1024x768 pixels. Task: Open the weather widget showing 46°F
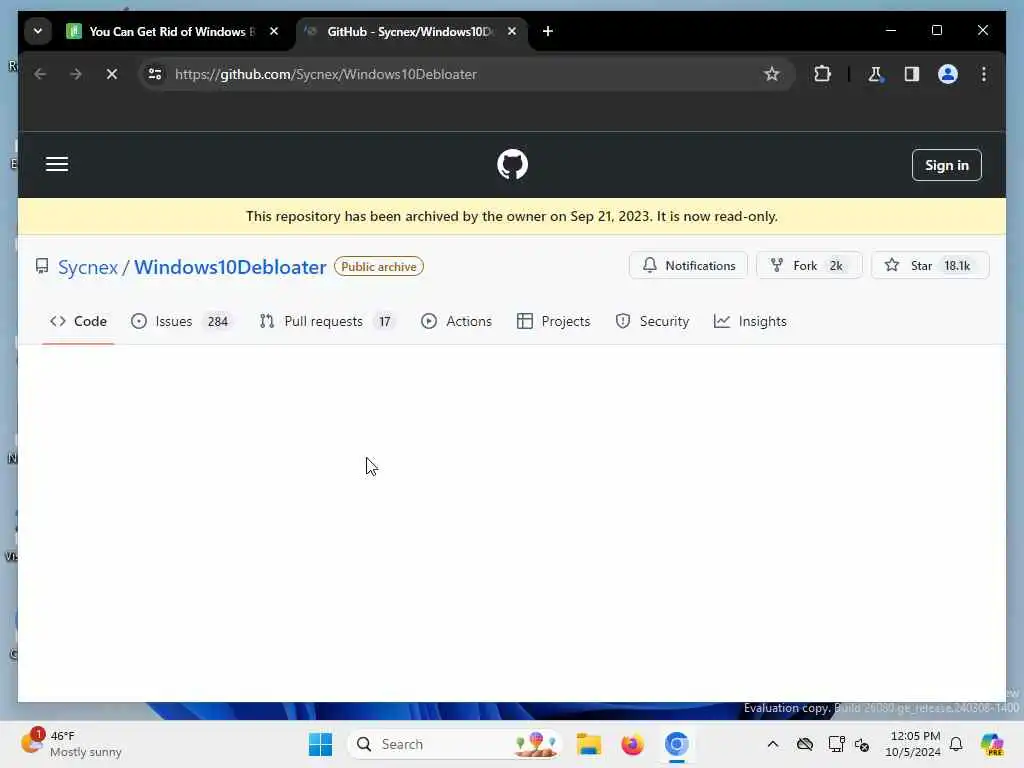[71, 744]
